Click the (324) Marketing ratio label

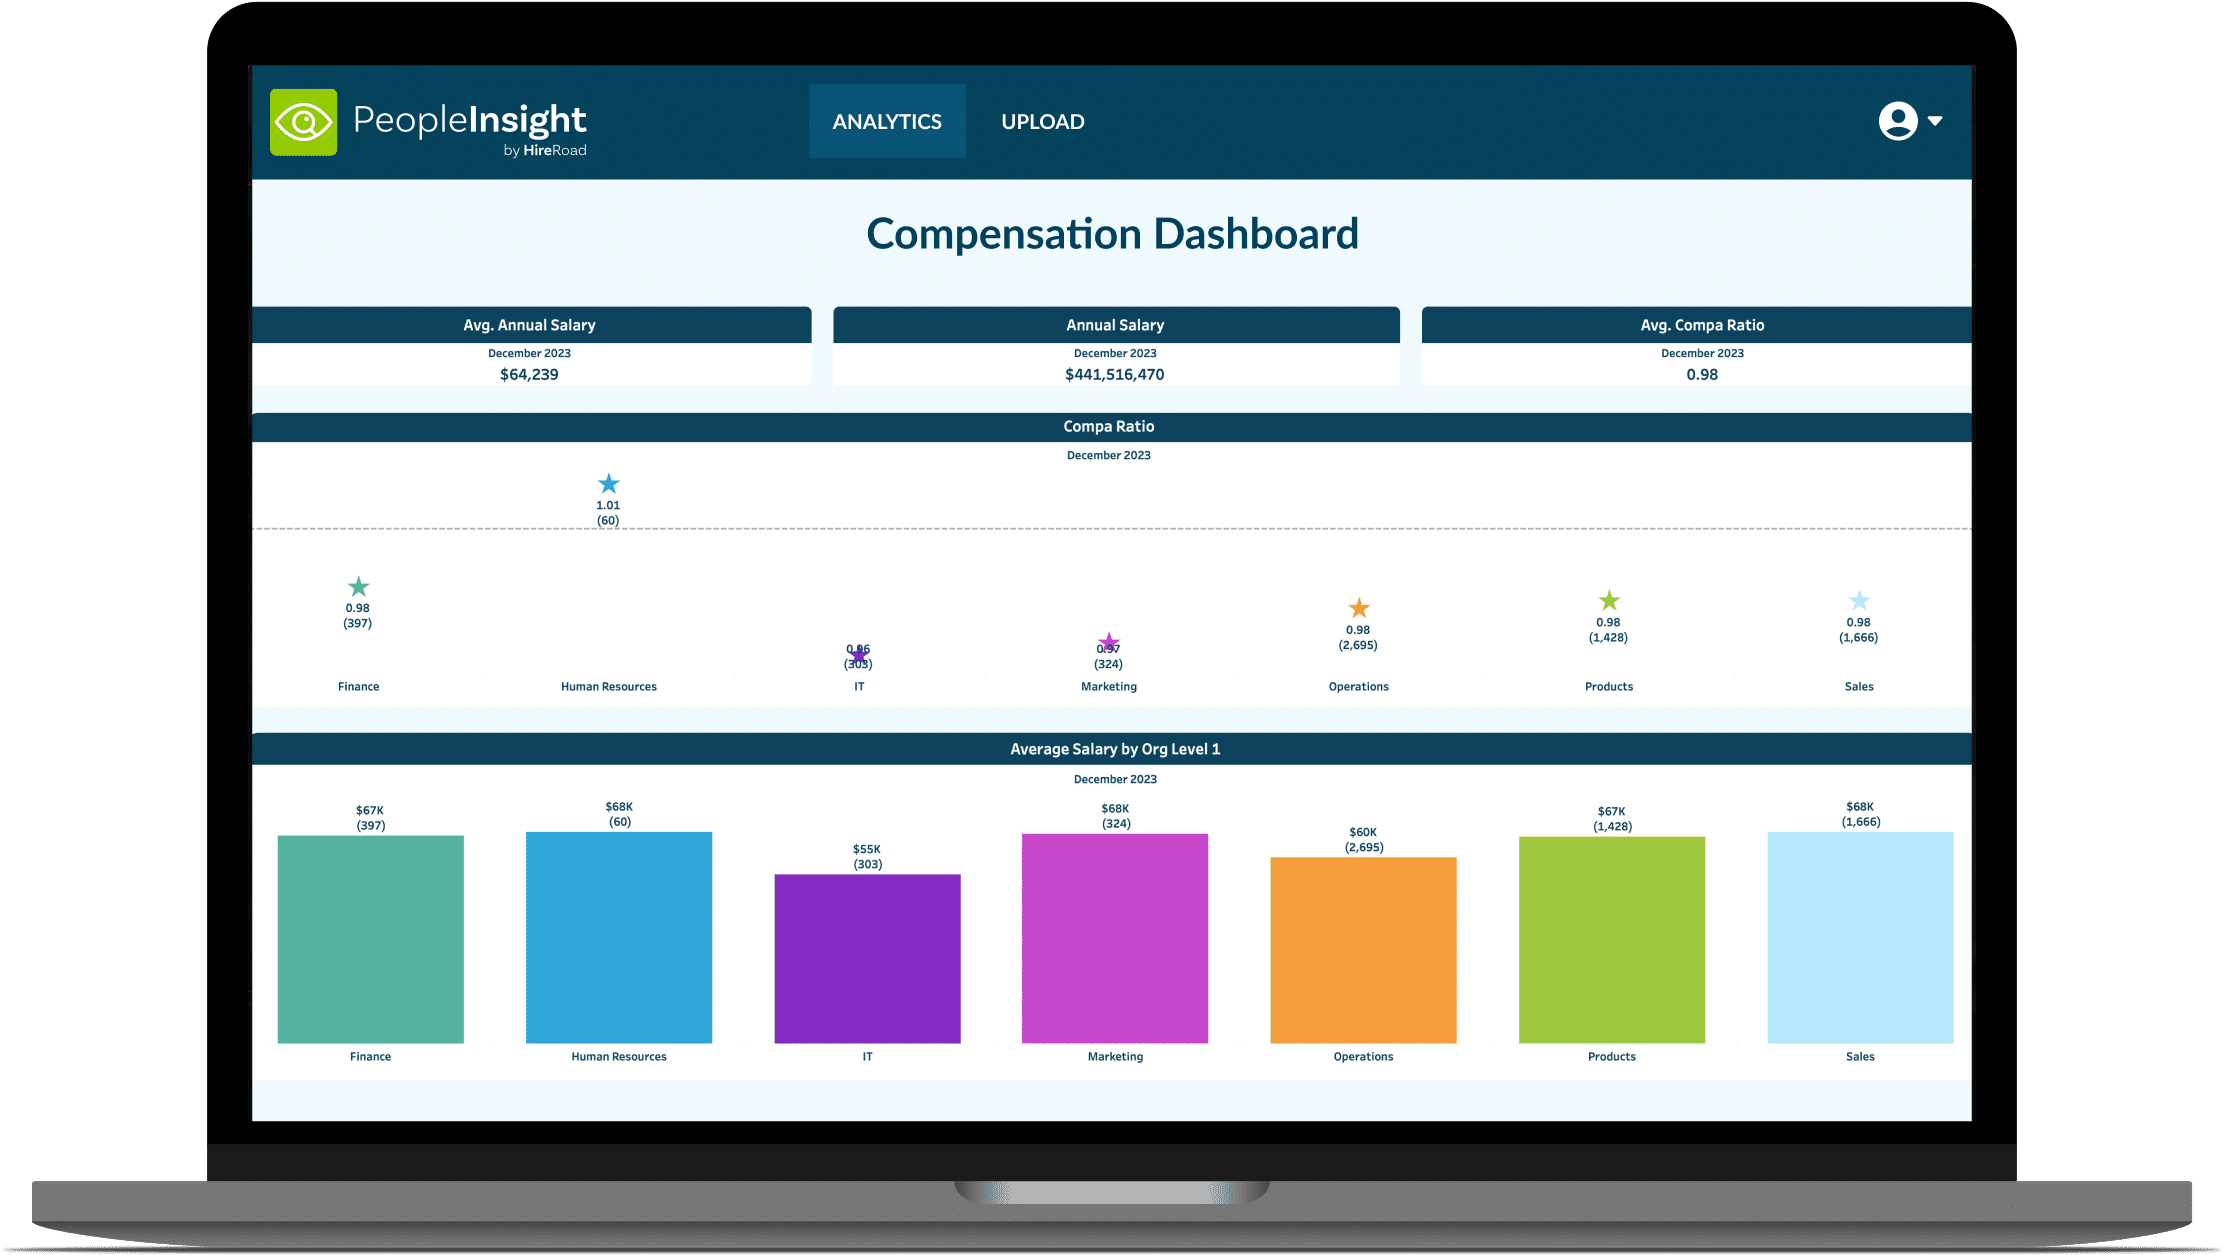[1108, 664]
